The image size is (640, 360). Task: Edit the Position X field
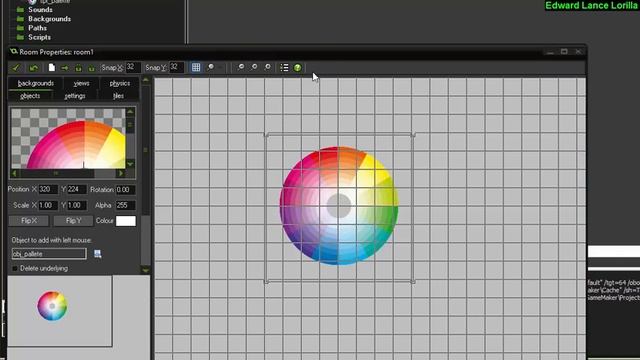click(48, 189)
